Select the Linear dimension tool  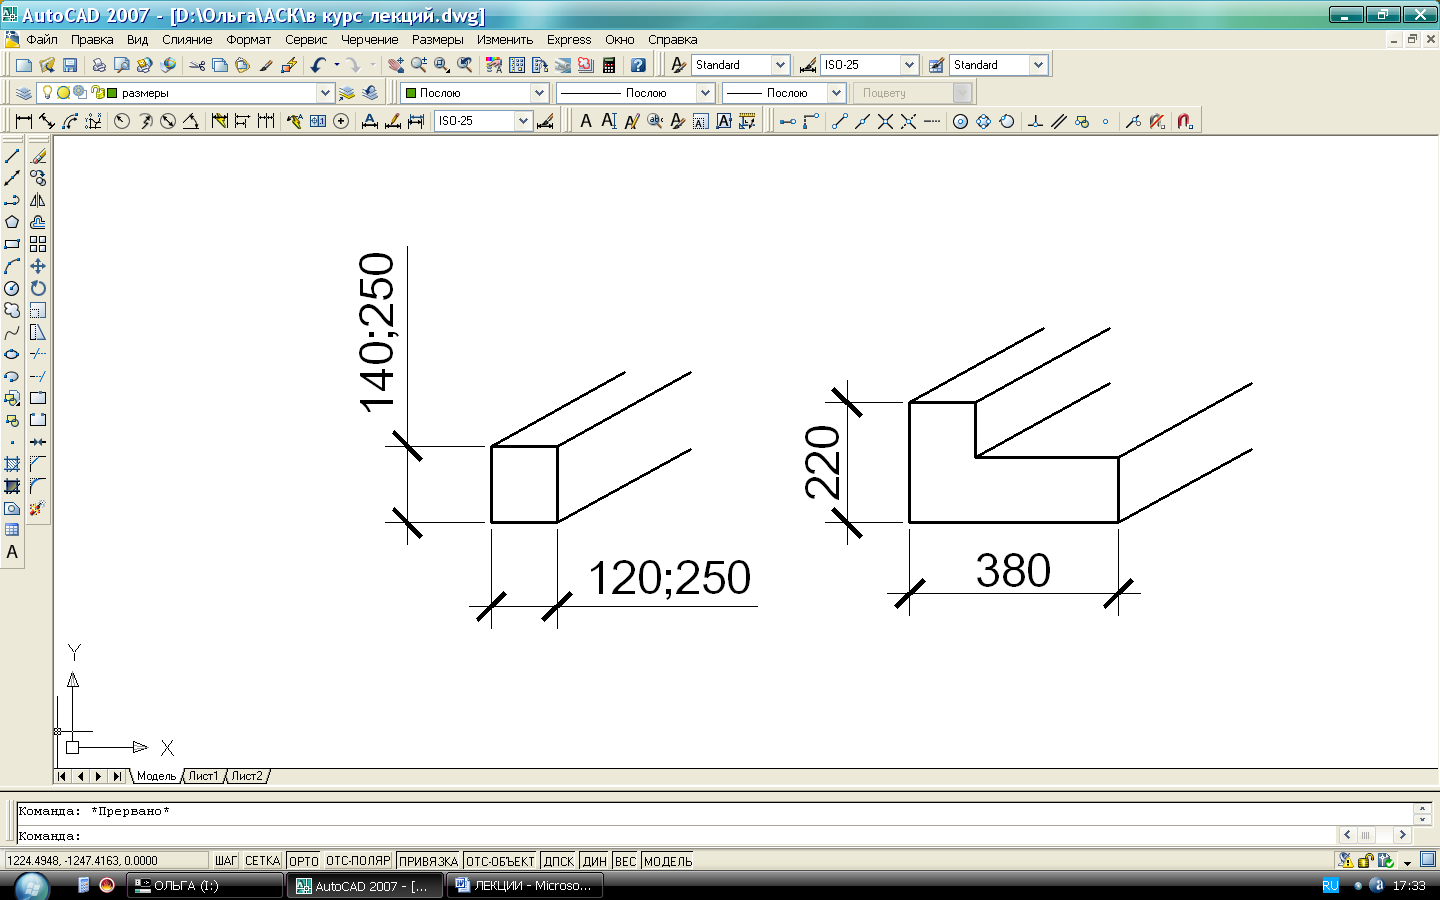(x=24, y=121)
